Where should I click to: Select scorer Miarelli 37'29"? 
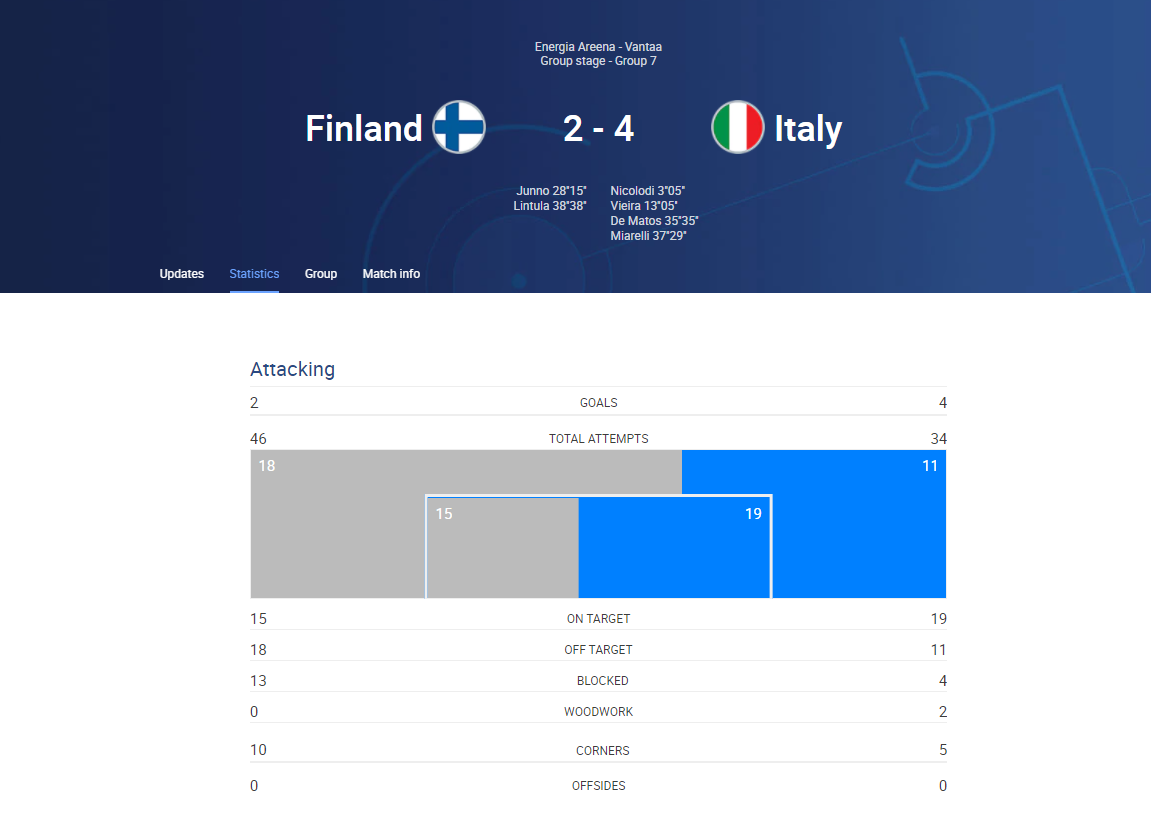[x=648, y=236]
